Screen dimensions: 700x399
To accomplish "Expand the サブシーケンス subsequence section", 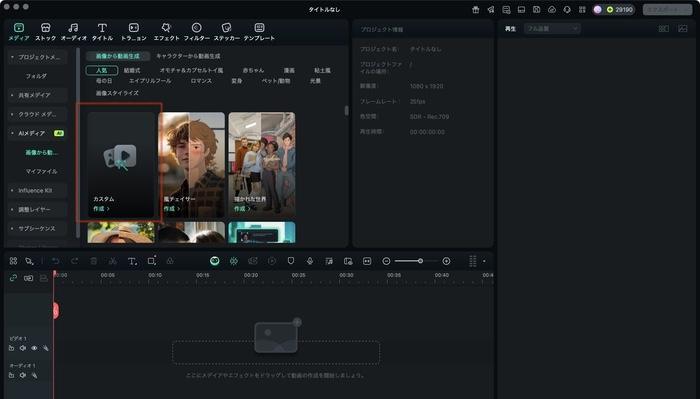I will (37, 229).
